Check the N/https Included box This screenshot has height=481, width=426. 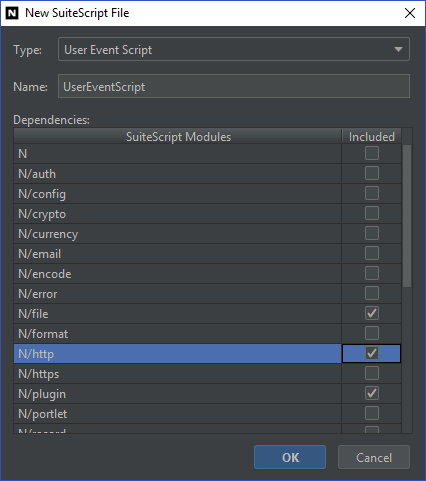372,373
